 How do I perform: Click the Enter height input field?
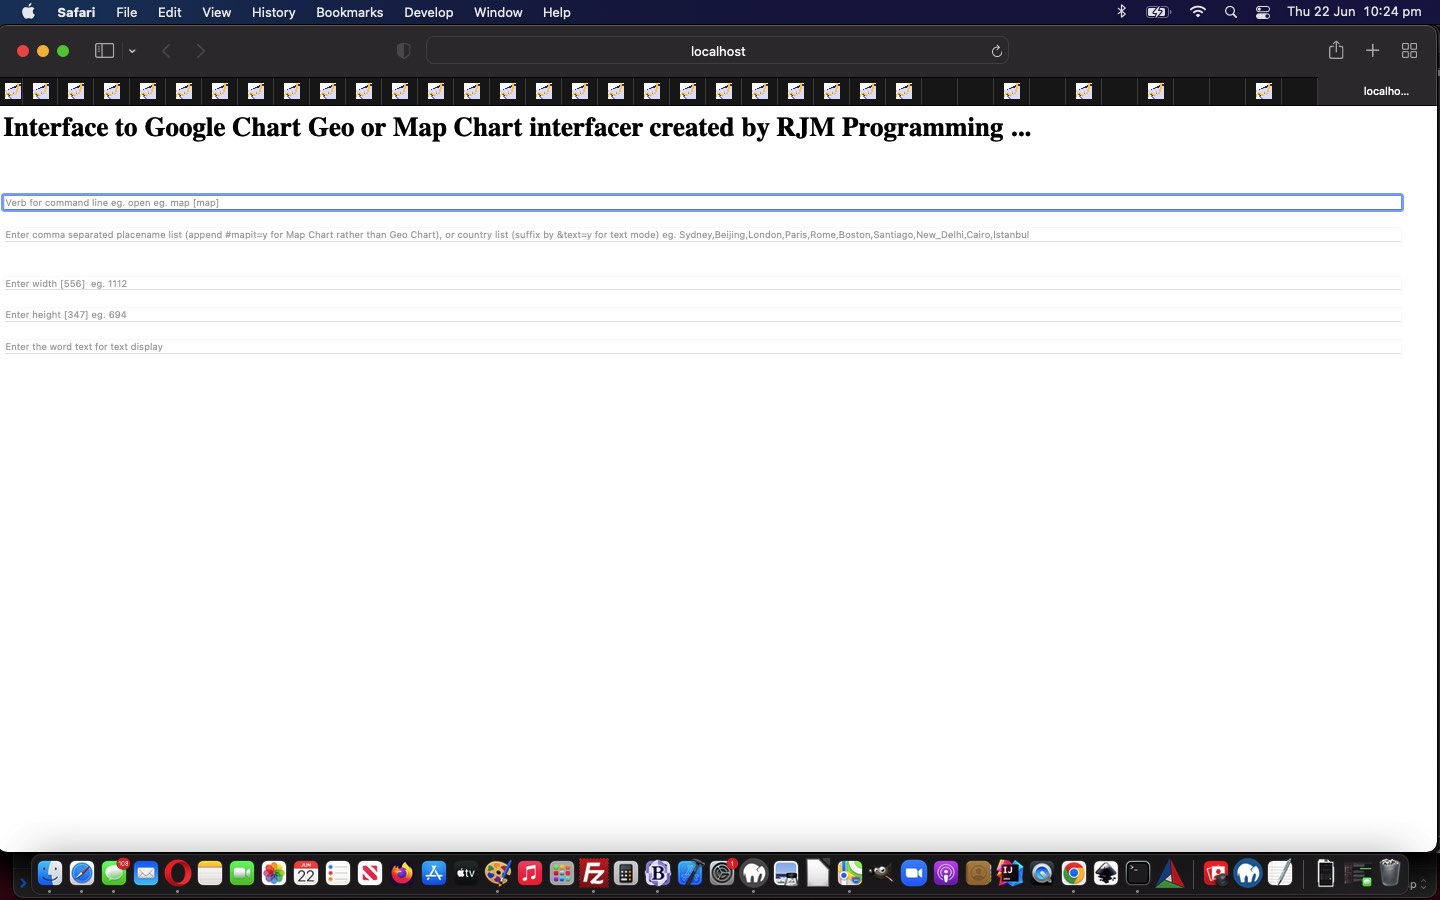pos(702,315)
